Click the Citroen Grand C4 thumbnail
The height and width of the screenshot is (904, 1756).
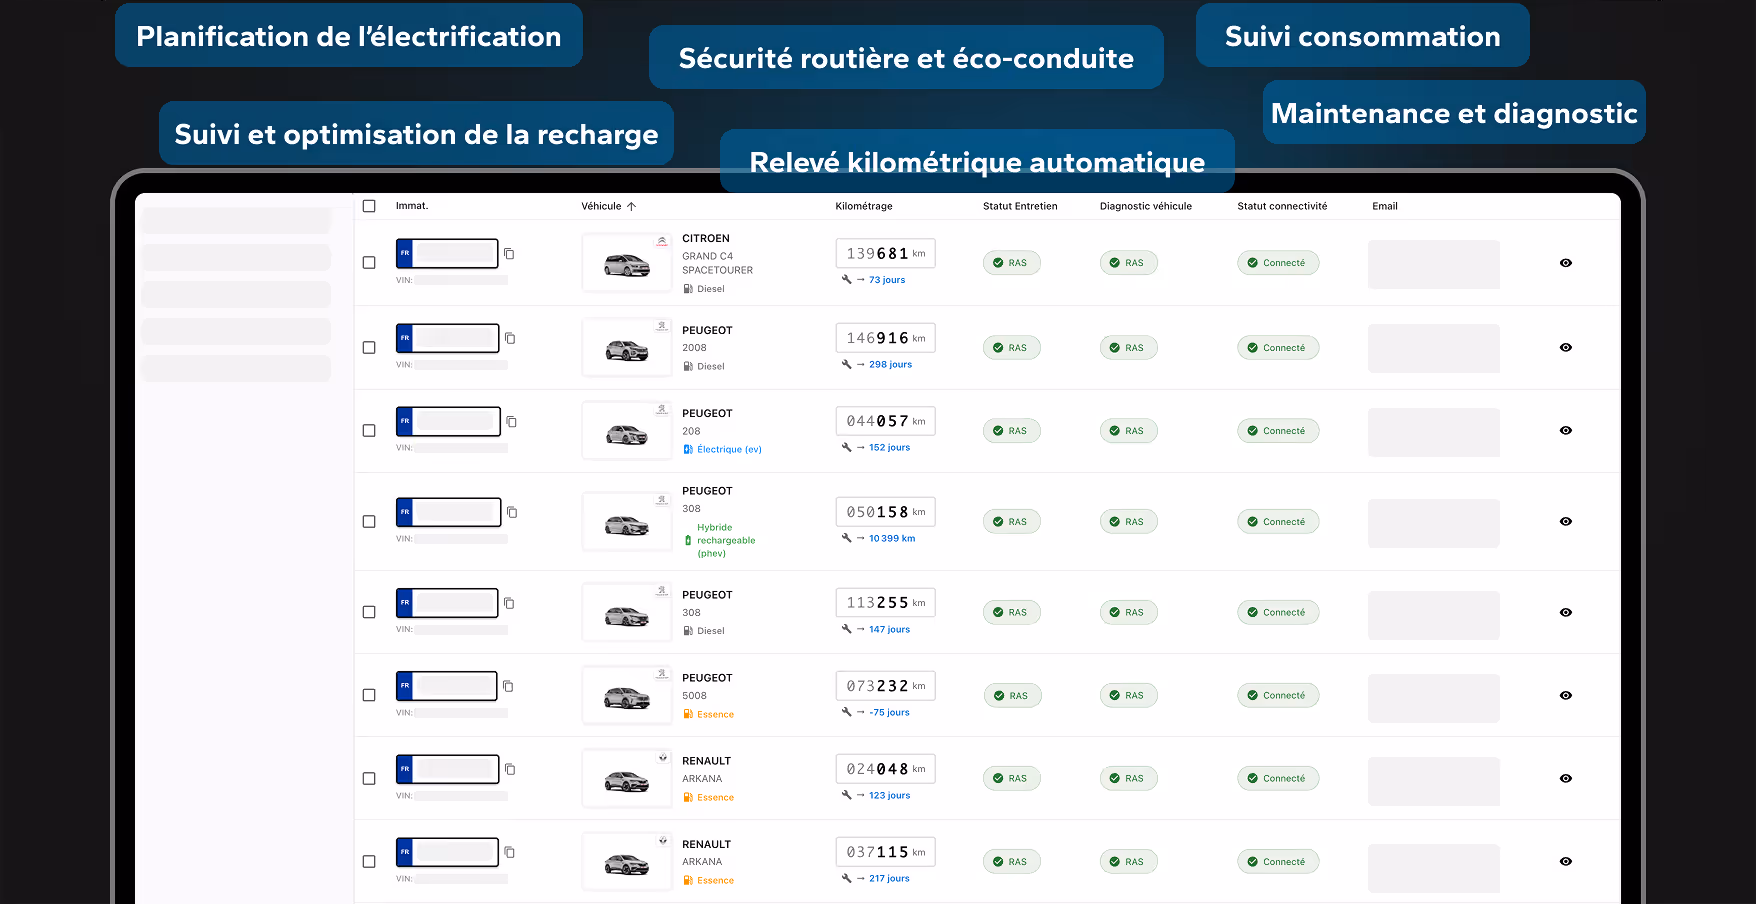pyautogui.click(x=627, y=263)
